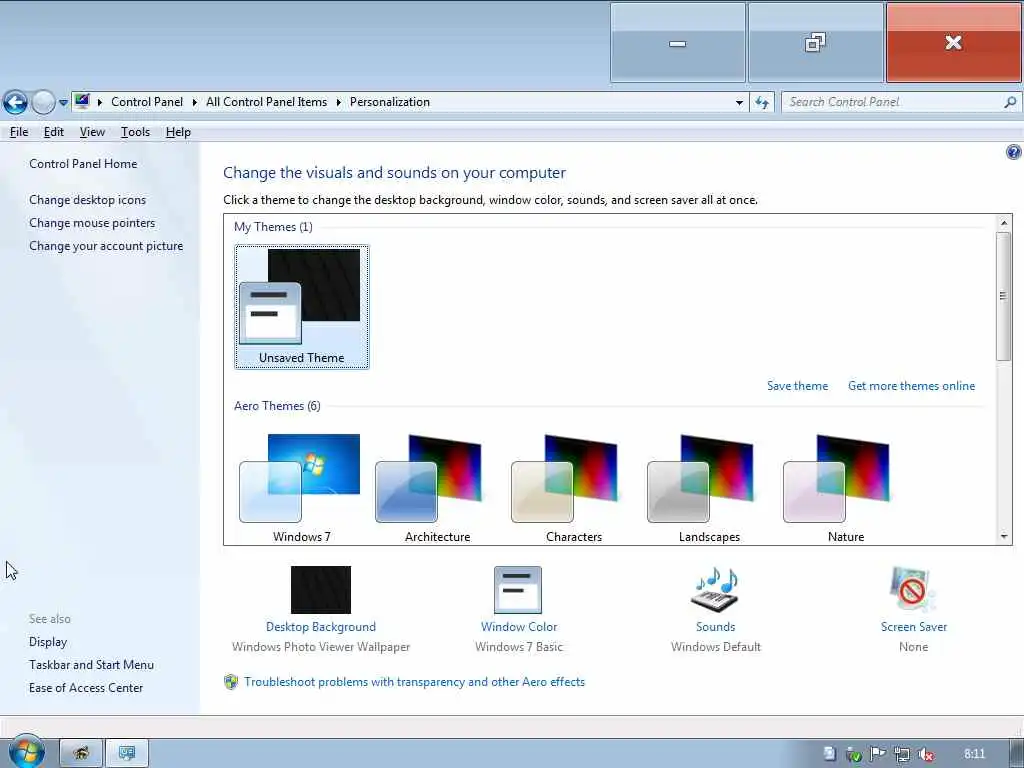The image size is (1024, 768).
Task: Click the search magnifier icon
Action: [x=1010, y=102]
